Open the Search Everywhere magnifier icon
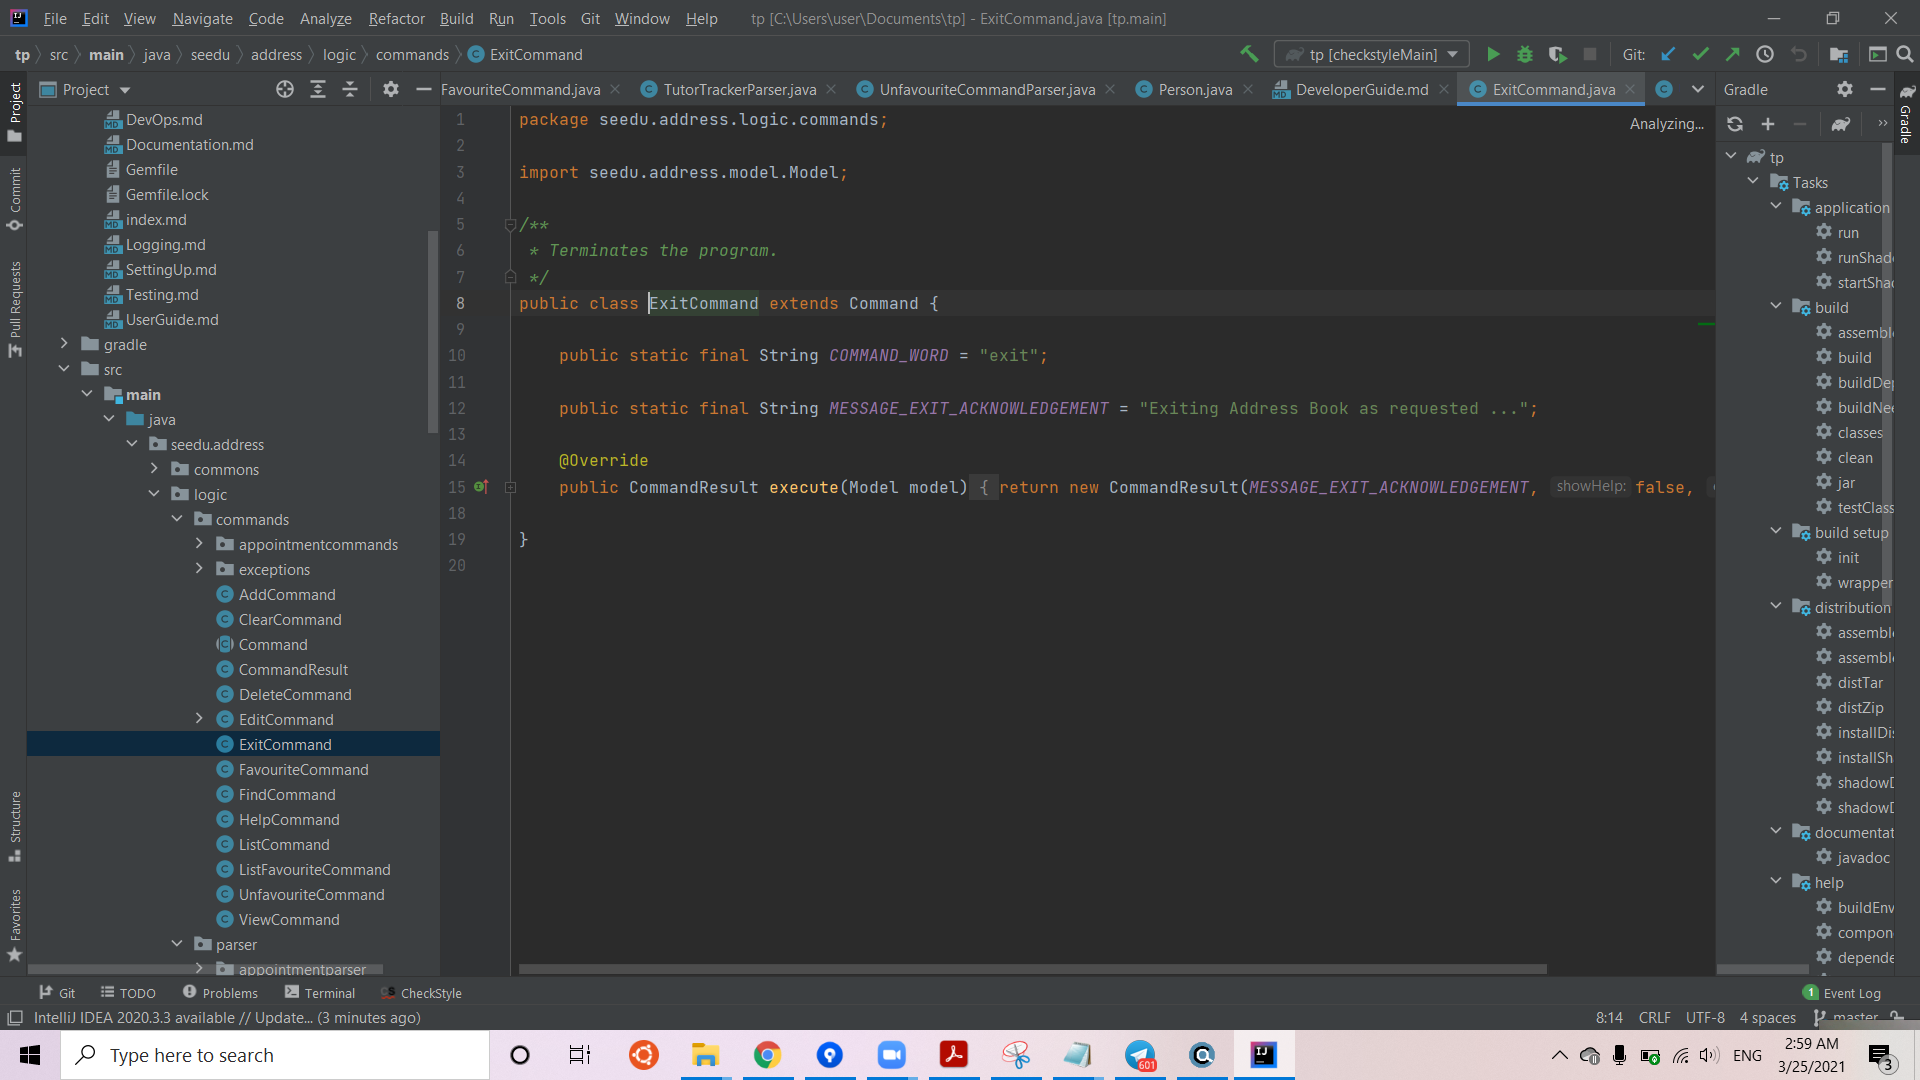The height and width of the screenshot is (1080, 1920). tap(1905, 54)
